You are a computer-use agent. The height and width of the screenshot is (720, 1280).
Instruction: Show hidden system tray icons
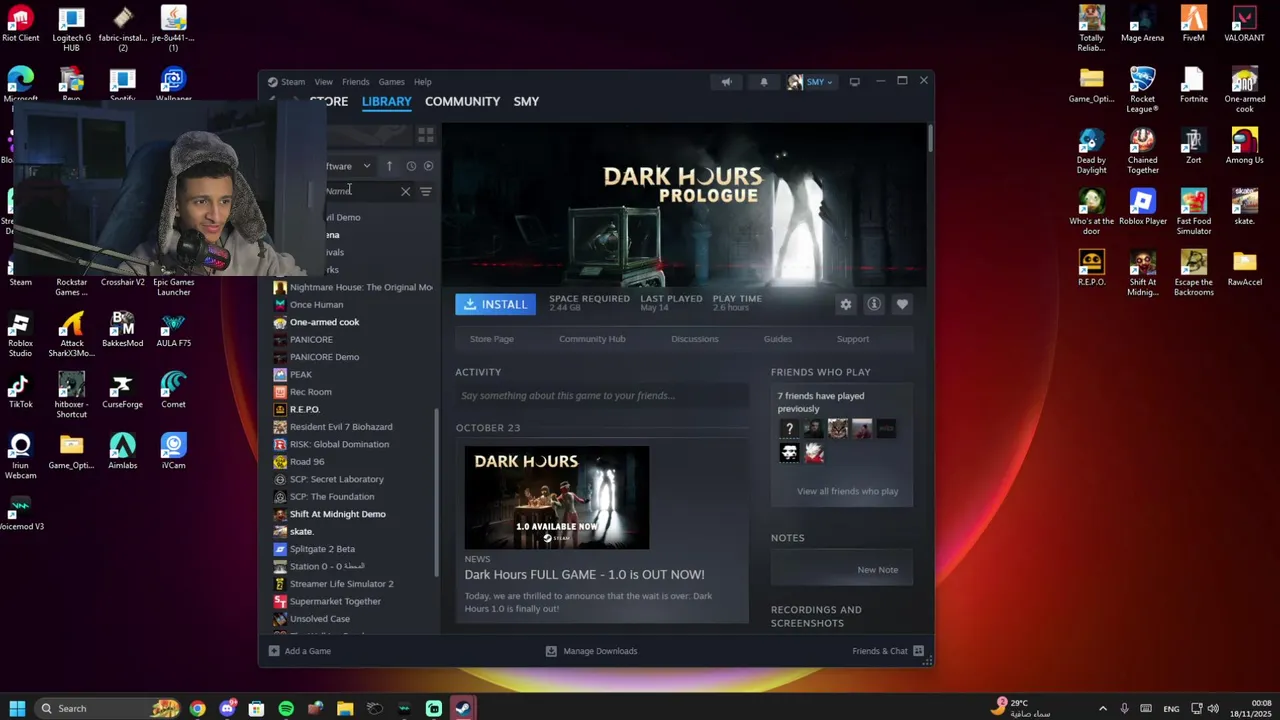point(1103,708)
